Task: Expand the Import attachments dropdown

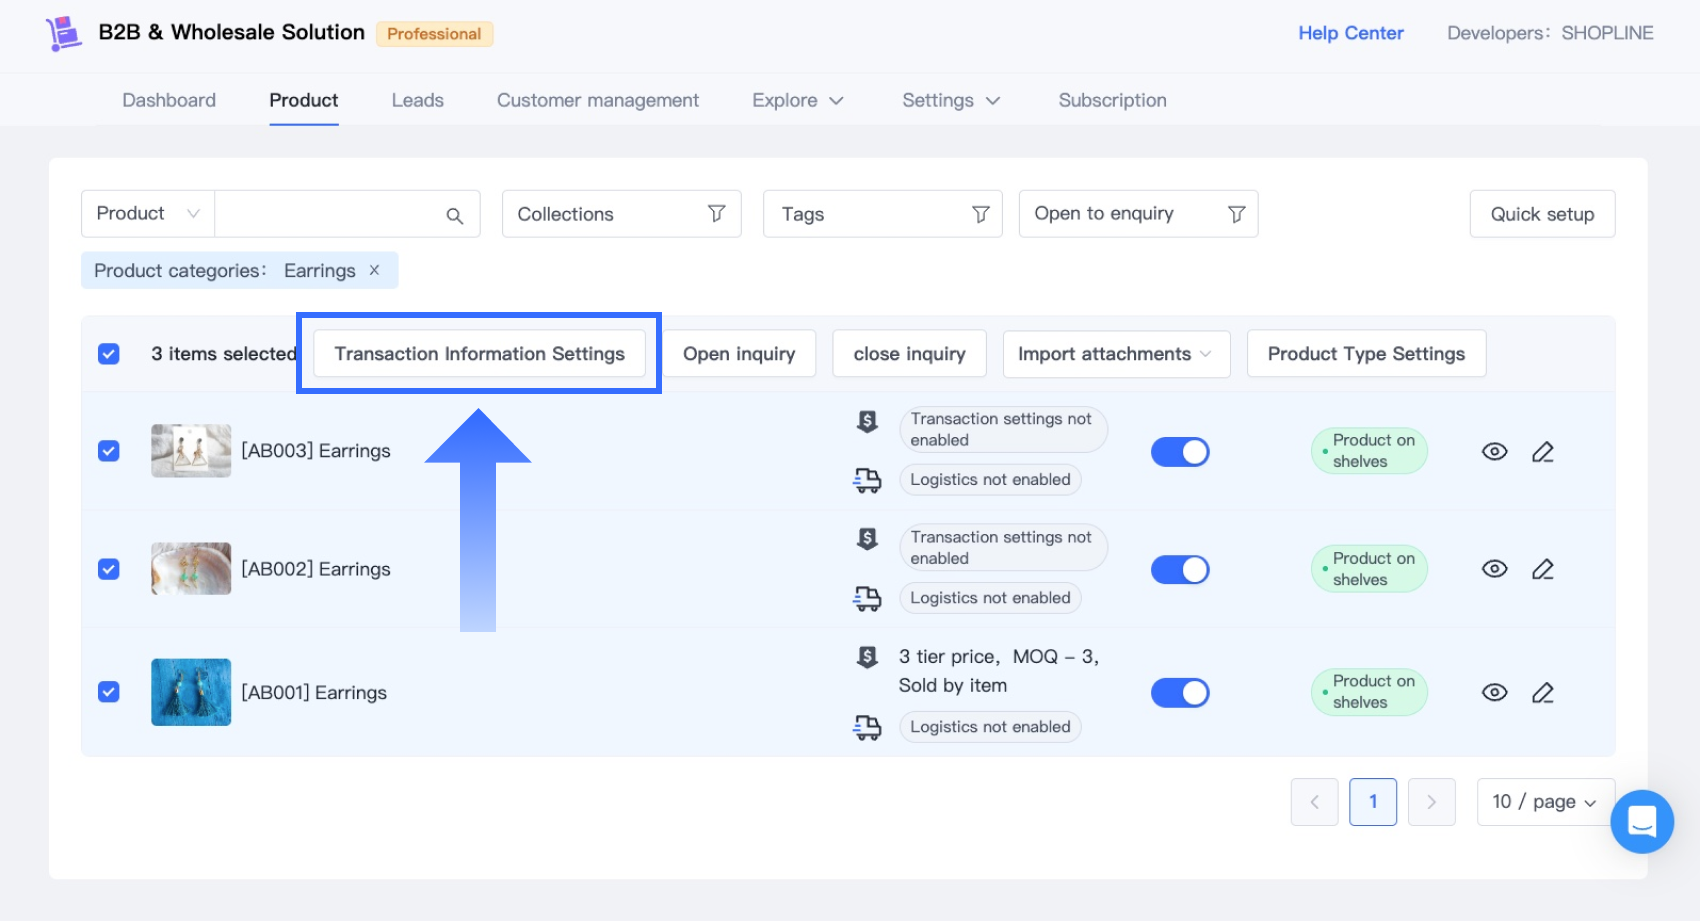Action: click(x=1115, y=354)
